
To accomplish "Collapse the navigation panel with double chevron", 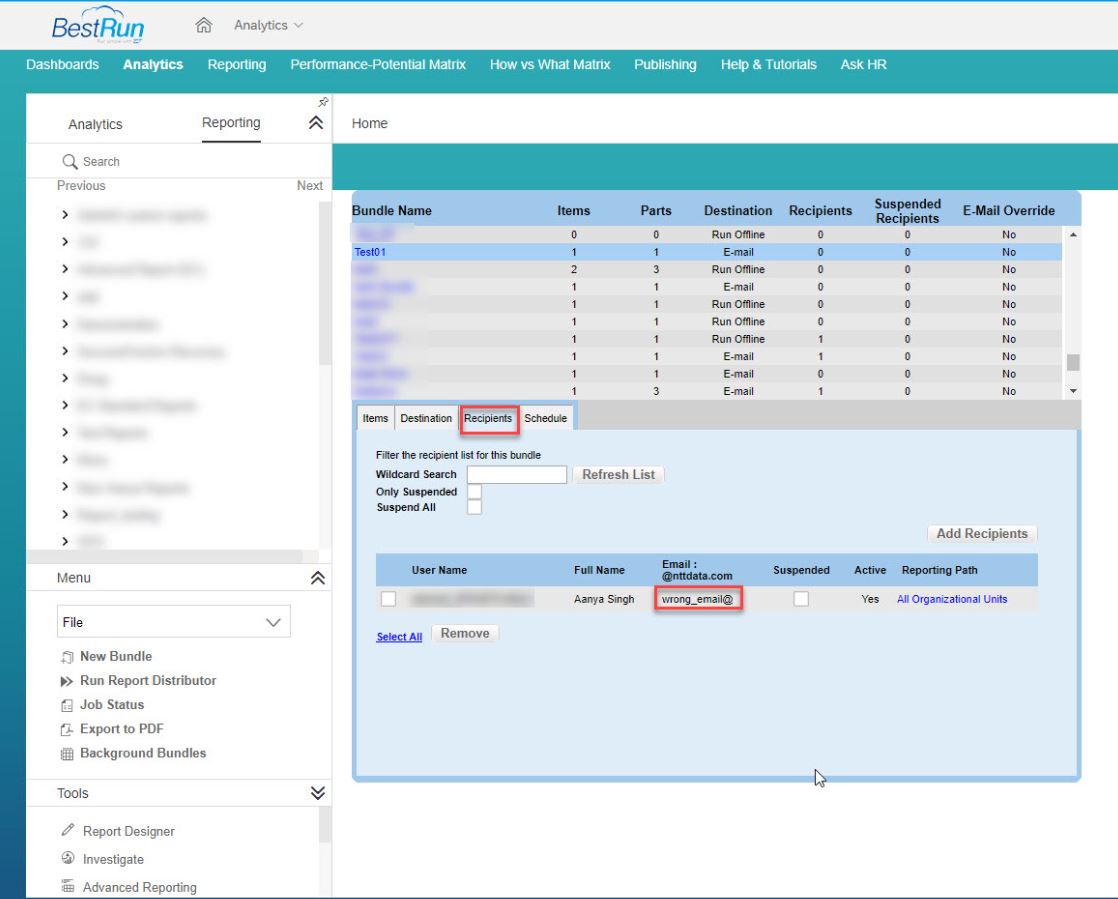I will point(316,123).
